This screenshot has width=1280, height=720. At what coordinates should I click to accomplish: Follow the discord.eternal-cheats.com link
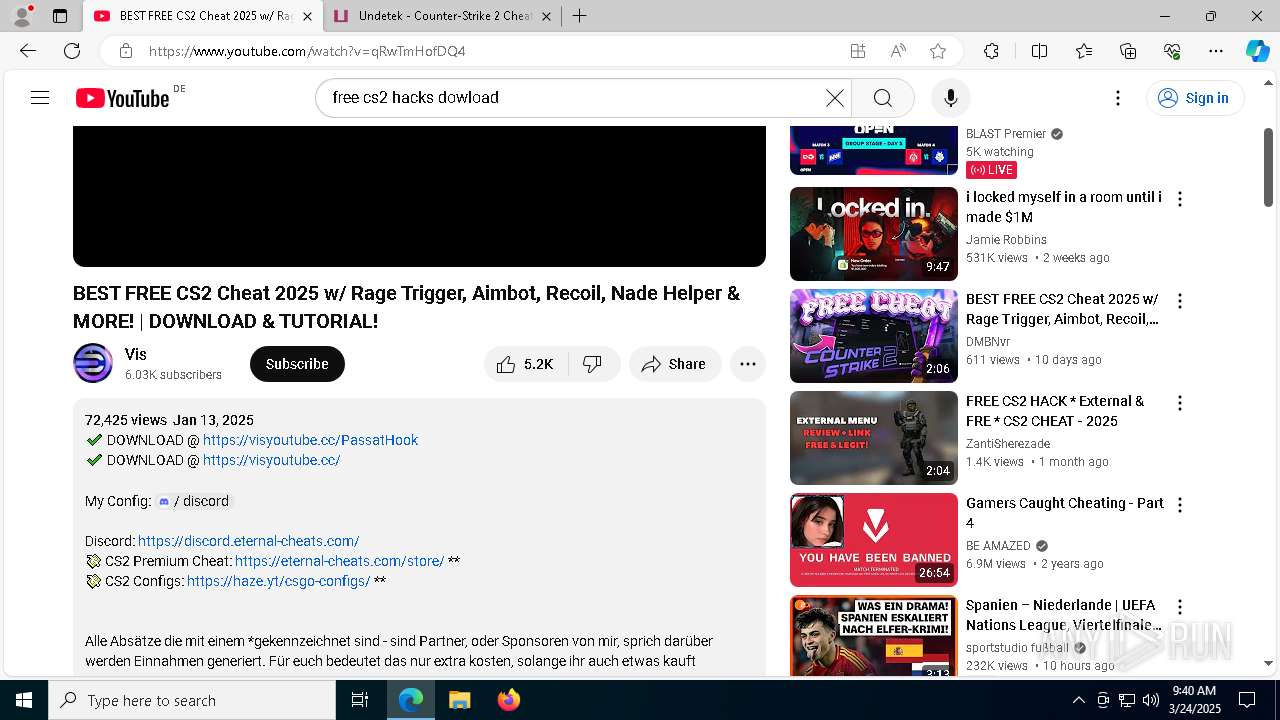pos(248,541)
